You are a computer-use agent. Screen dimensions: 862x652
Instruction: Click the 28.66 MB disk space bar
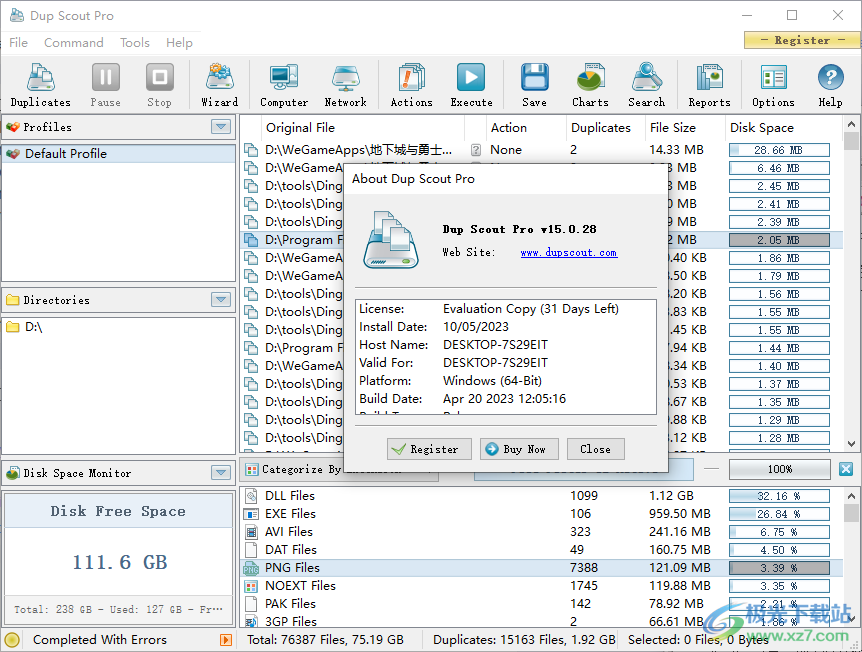click(x=779, y=150)
